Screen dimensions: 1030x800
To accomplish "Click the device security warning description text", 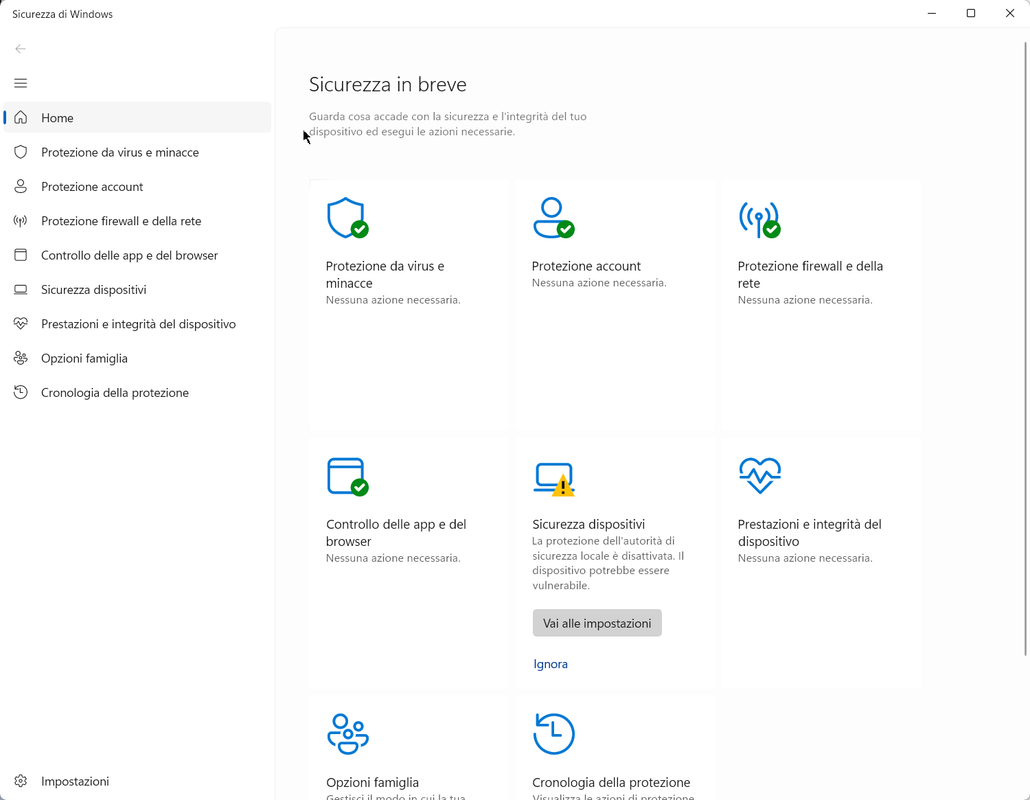I will (x=608, y=563).
